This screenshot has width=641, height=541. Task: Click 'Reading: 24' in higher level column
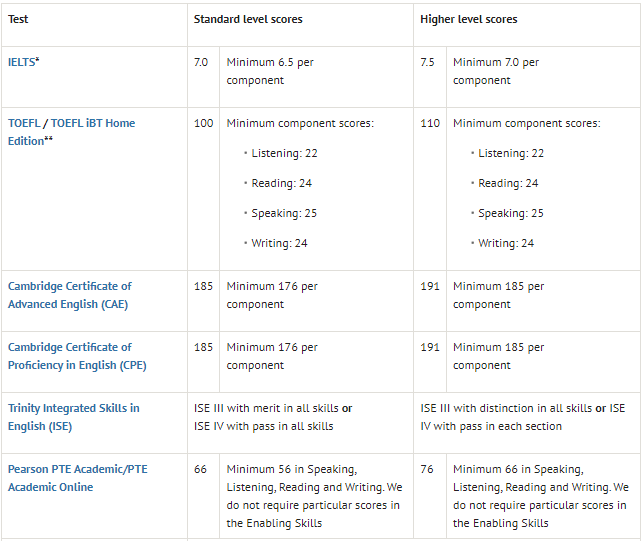(x=508, y=183)
